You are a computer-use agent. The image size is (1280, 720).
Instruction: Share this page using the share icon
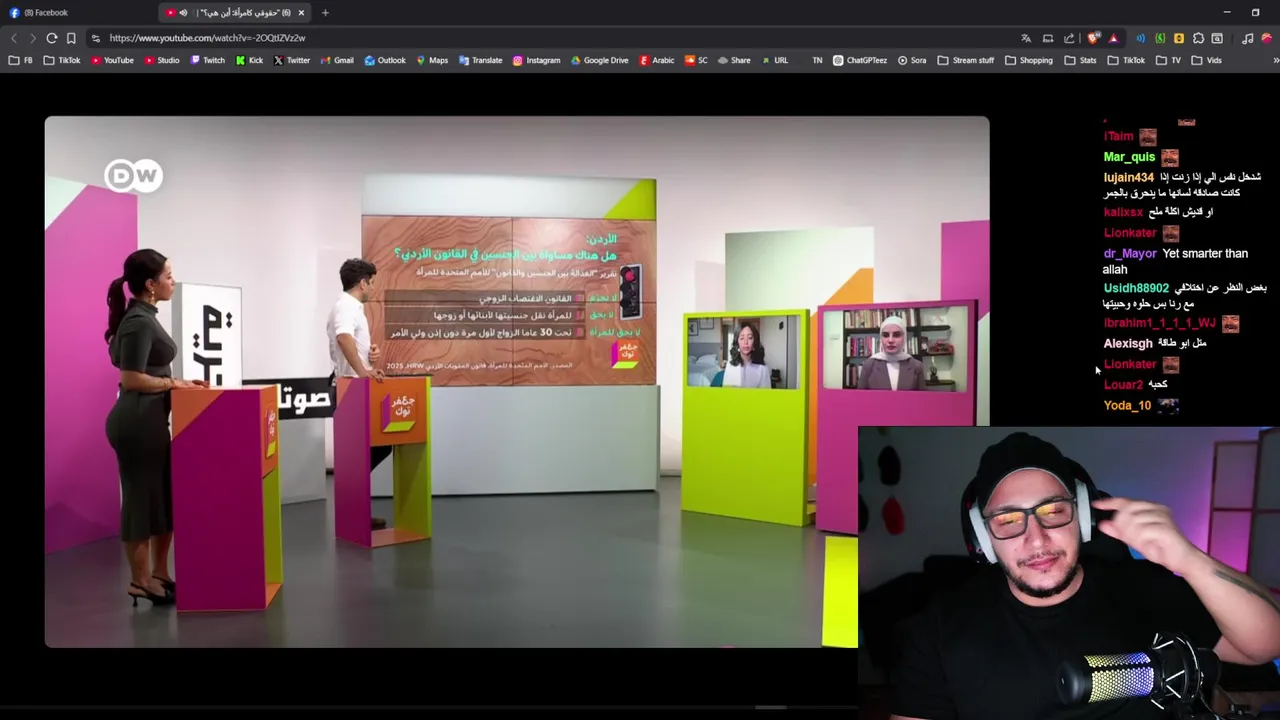[1069, 38]
